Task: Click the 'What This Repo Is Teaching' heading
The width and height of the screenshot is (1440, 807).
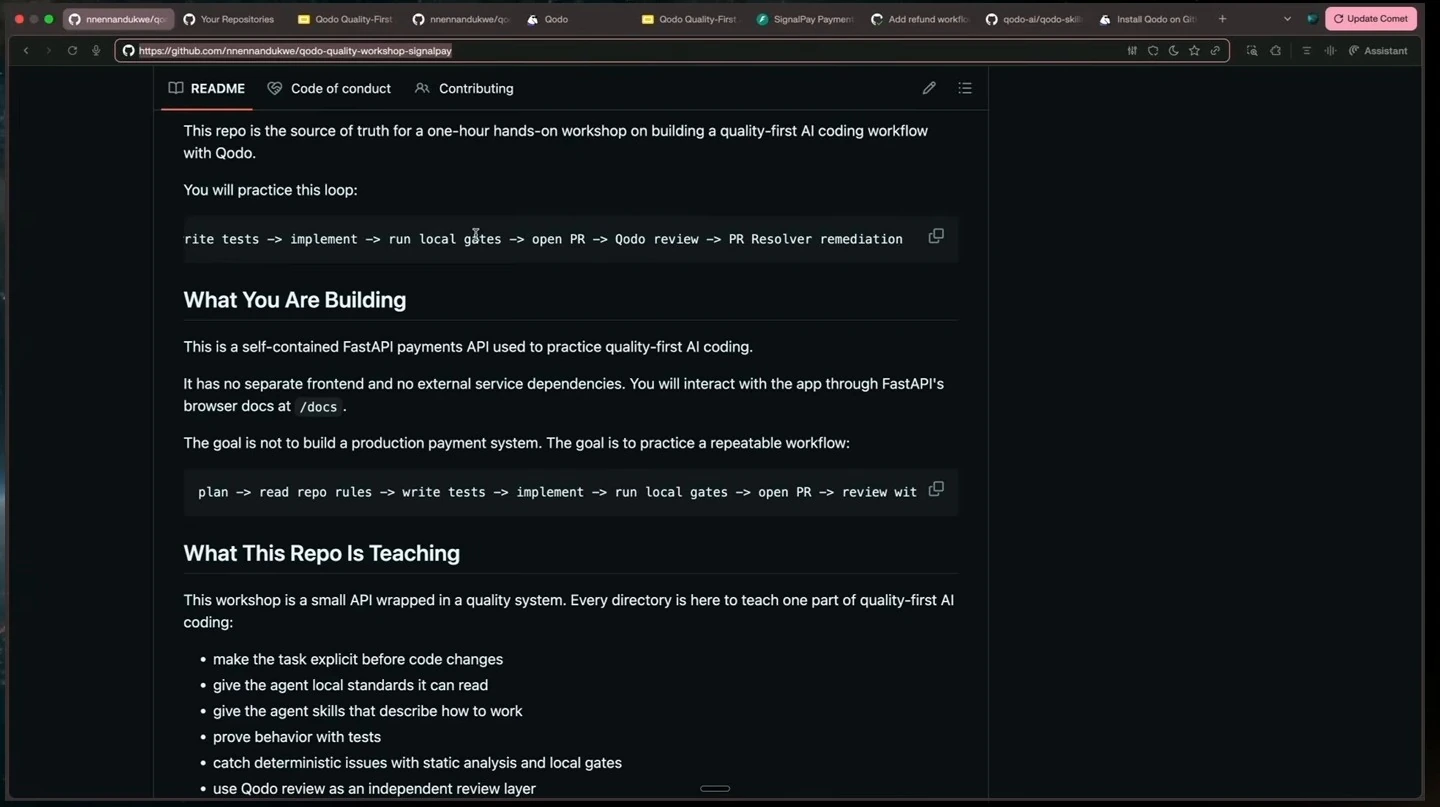Action: 322,553
